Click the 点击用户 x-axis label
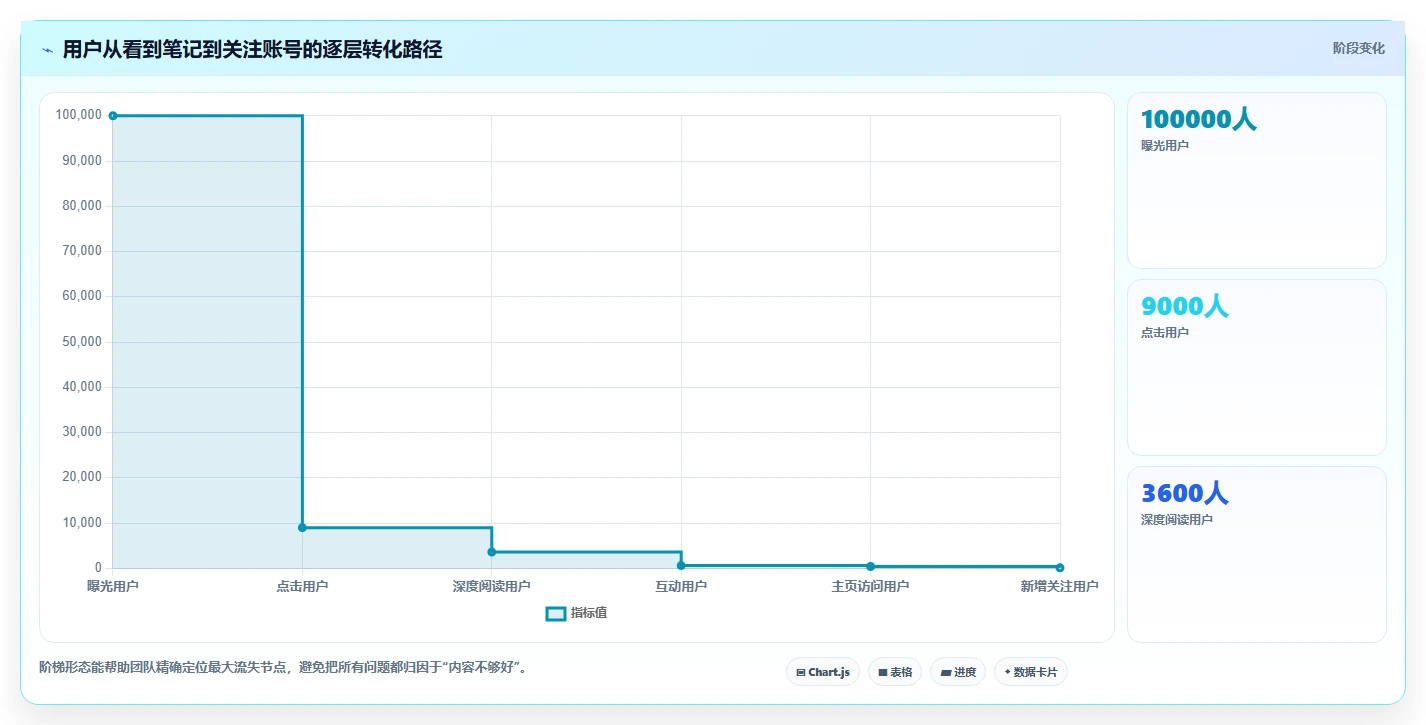 pyautogui.click(x=302, y=586)
